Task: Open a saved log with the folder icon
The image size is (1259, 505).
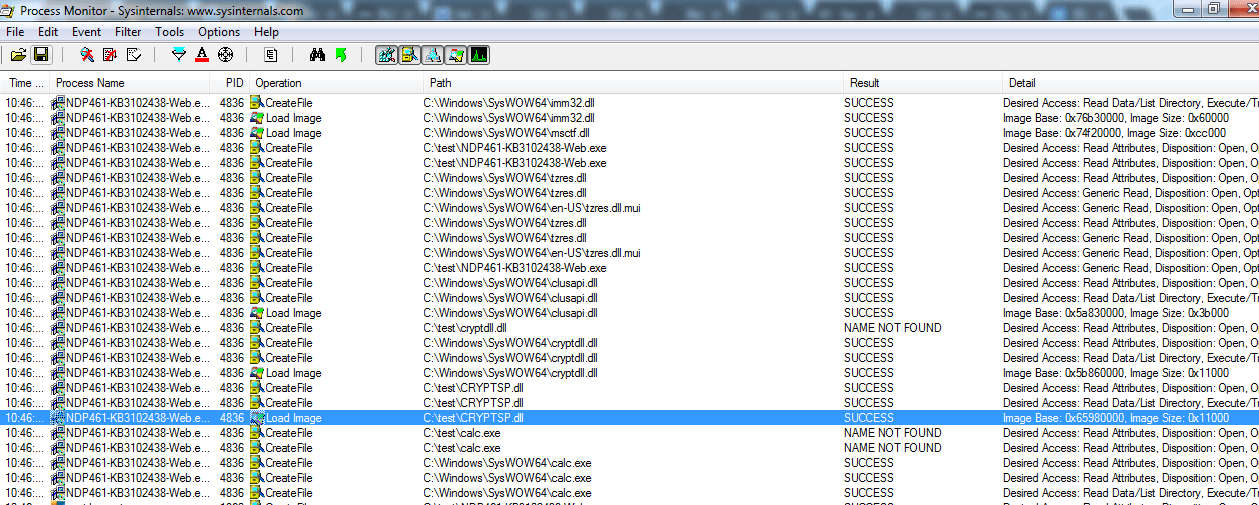Action: click(19, 55)
